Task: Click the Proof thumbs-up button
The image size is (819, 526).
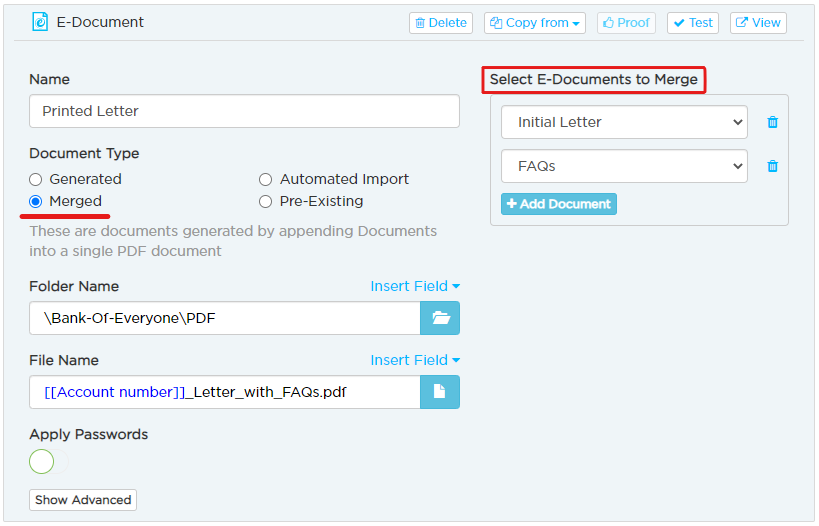Action: [626, 23]
